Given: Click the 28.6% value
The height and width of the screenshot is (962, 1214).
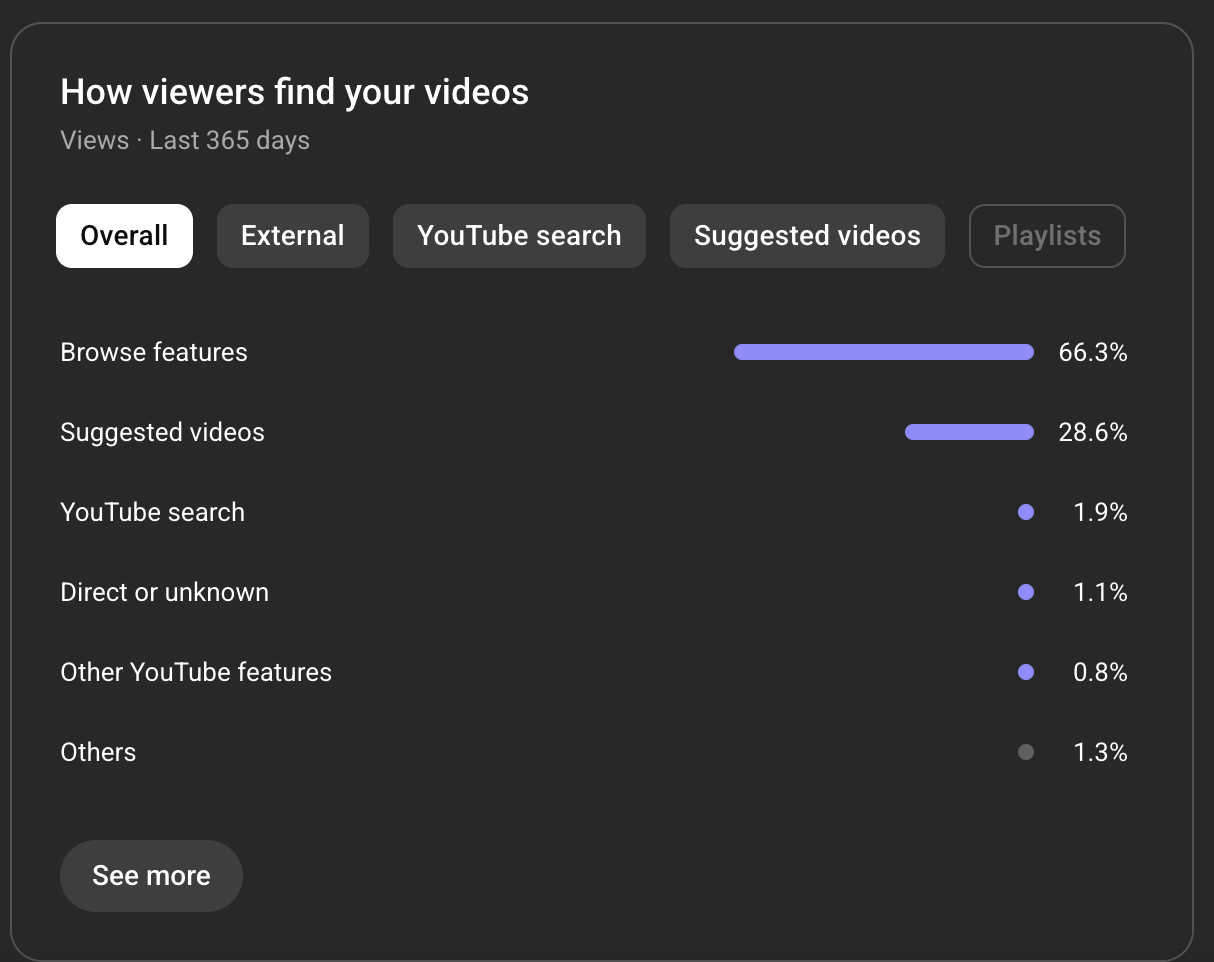Looking at the screenshot, I should [1093, 432].
